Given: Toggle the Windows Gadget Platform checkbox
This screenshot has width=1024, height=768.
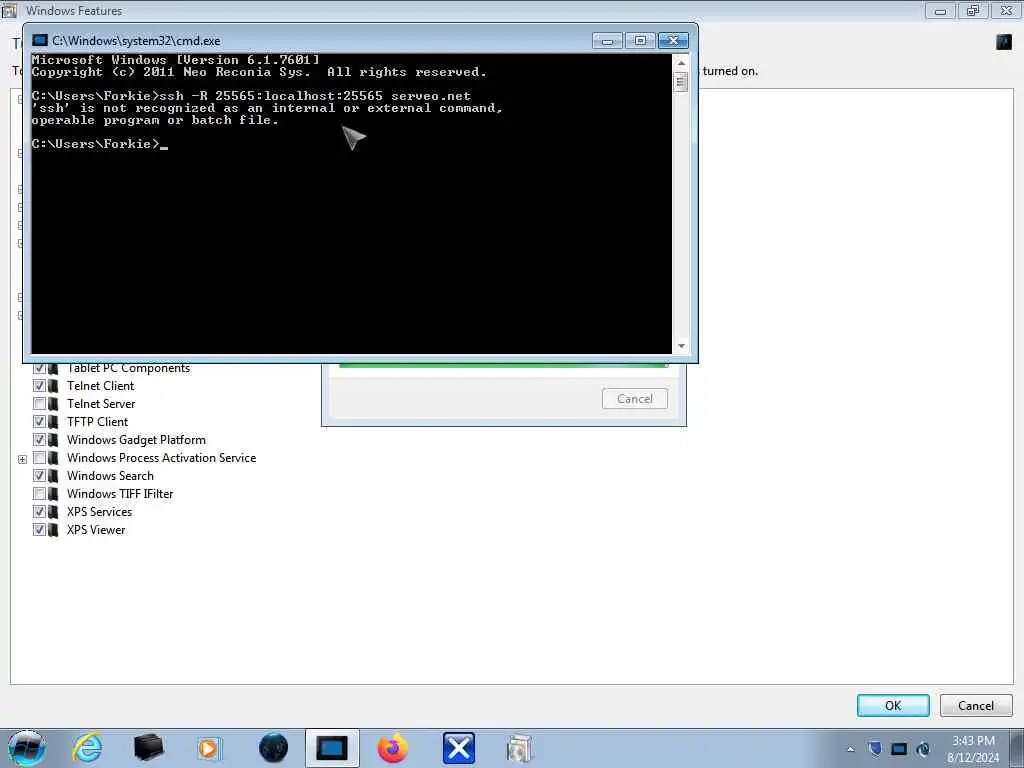Looking at the screenshot, I should click(x=39, y=440).
